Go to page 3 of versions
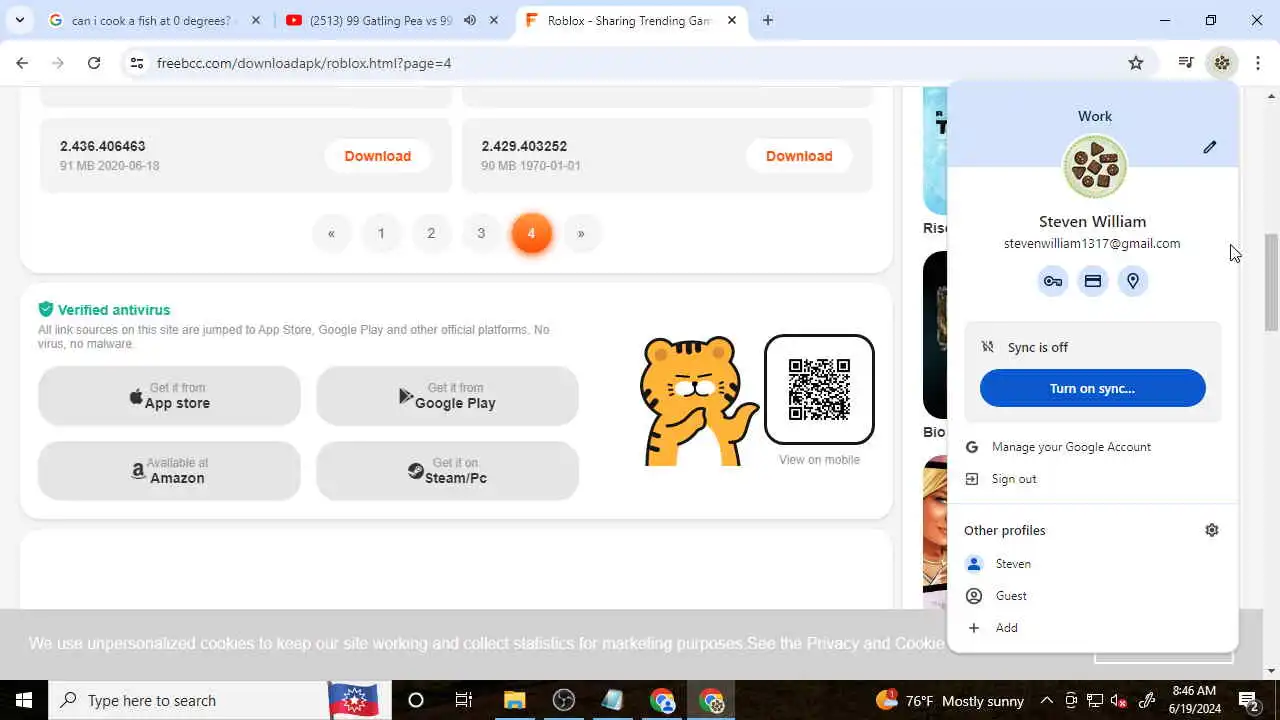This screenshot has width=1280, height=720. [481, 233]
